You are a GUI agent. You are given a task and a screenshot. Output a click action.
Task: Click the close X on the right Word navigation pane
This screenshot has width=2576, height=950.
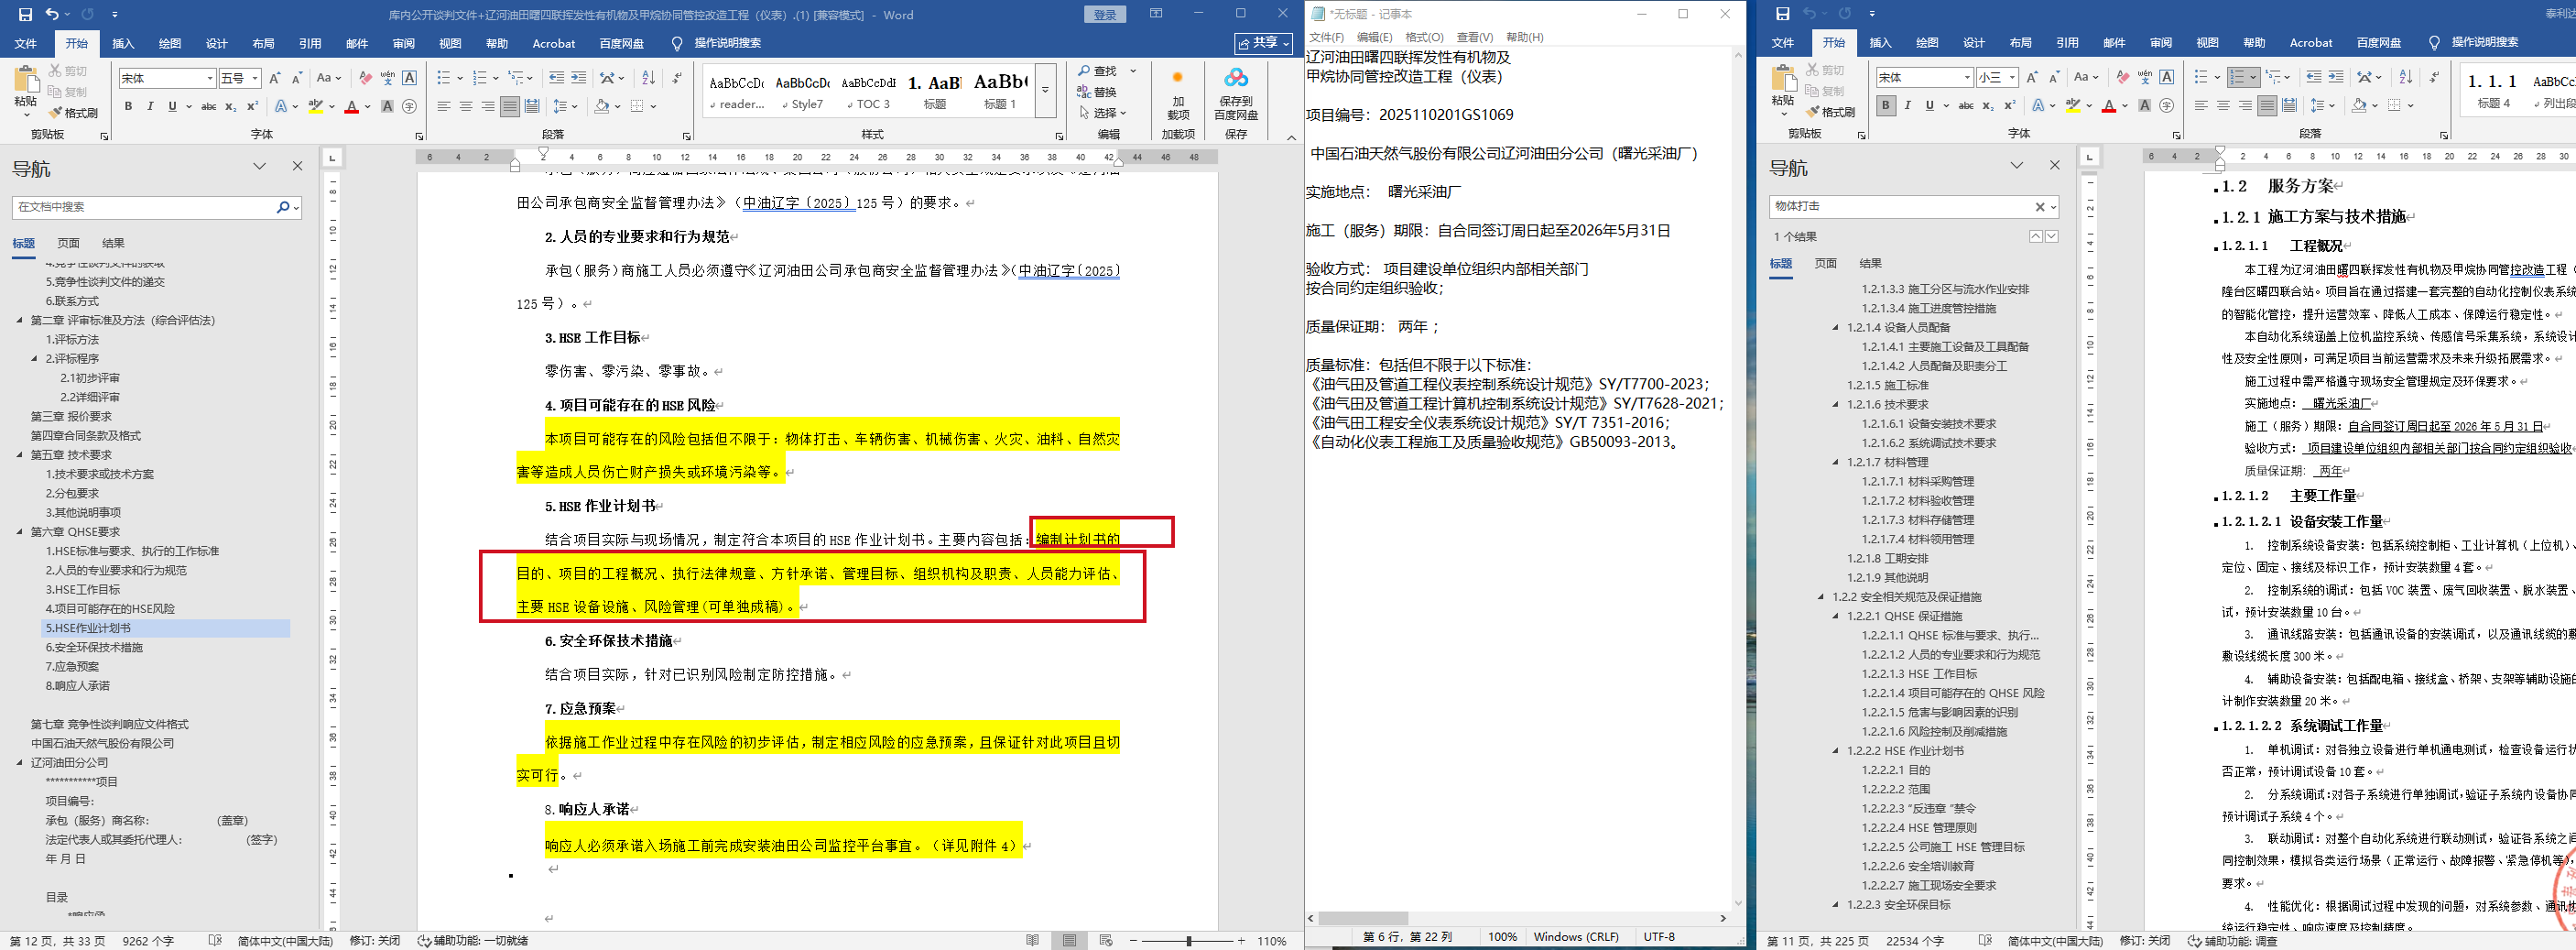(x=2055, y=165)
